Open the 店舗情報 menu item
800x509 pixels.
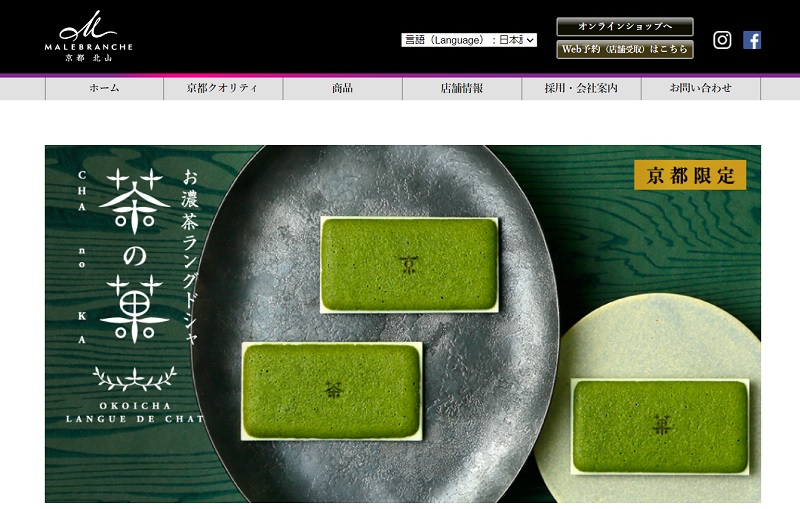(x=462, y=88)
